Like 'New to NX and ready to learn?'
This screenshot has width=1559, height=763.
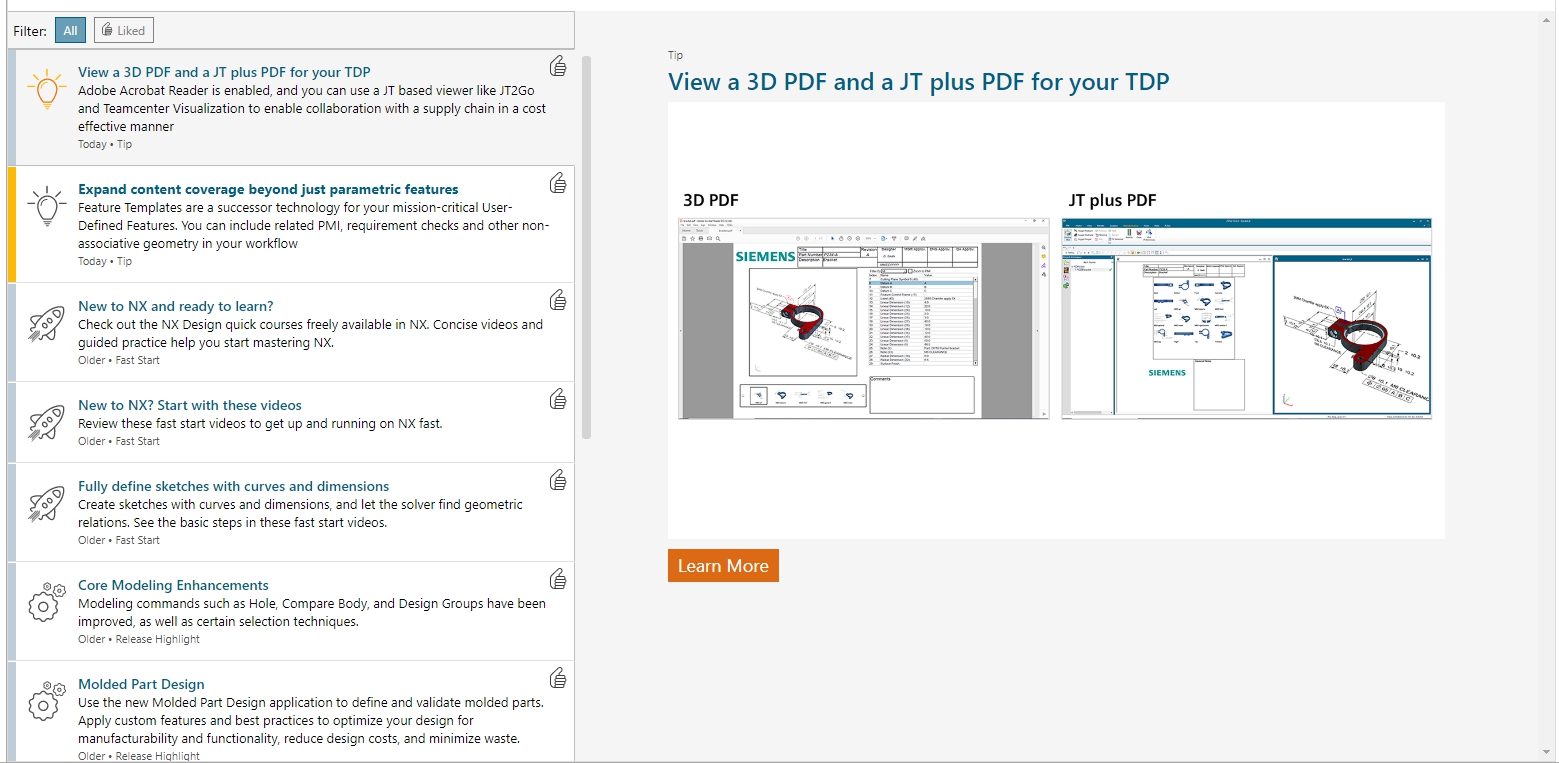[x=558, y=300]
